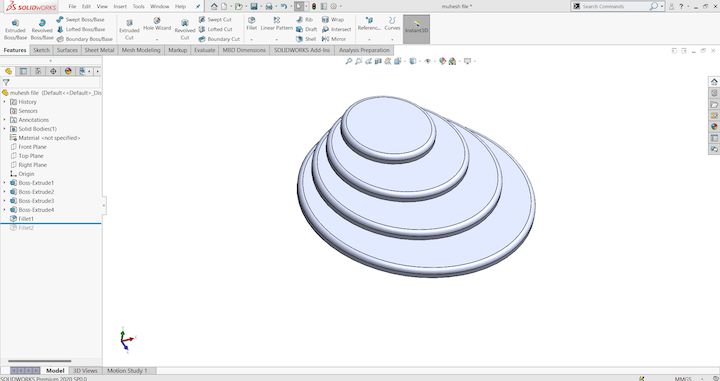
Task: Toggle the Hide/Show Items eye icon
Action: (x=428, y=61)
